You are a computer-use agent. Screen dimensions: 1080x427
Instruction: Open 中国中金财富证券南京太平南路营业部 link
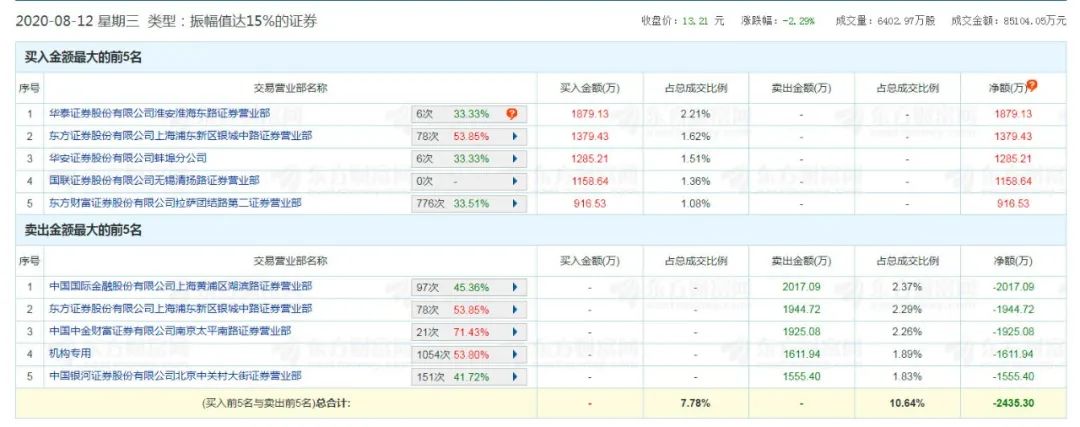point(156,331)
